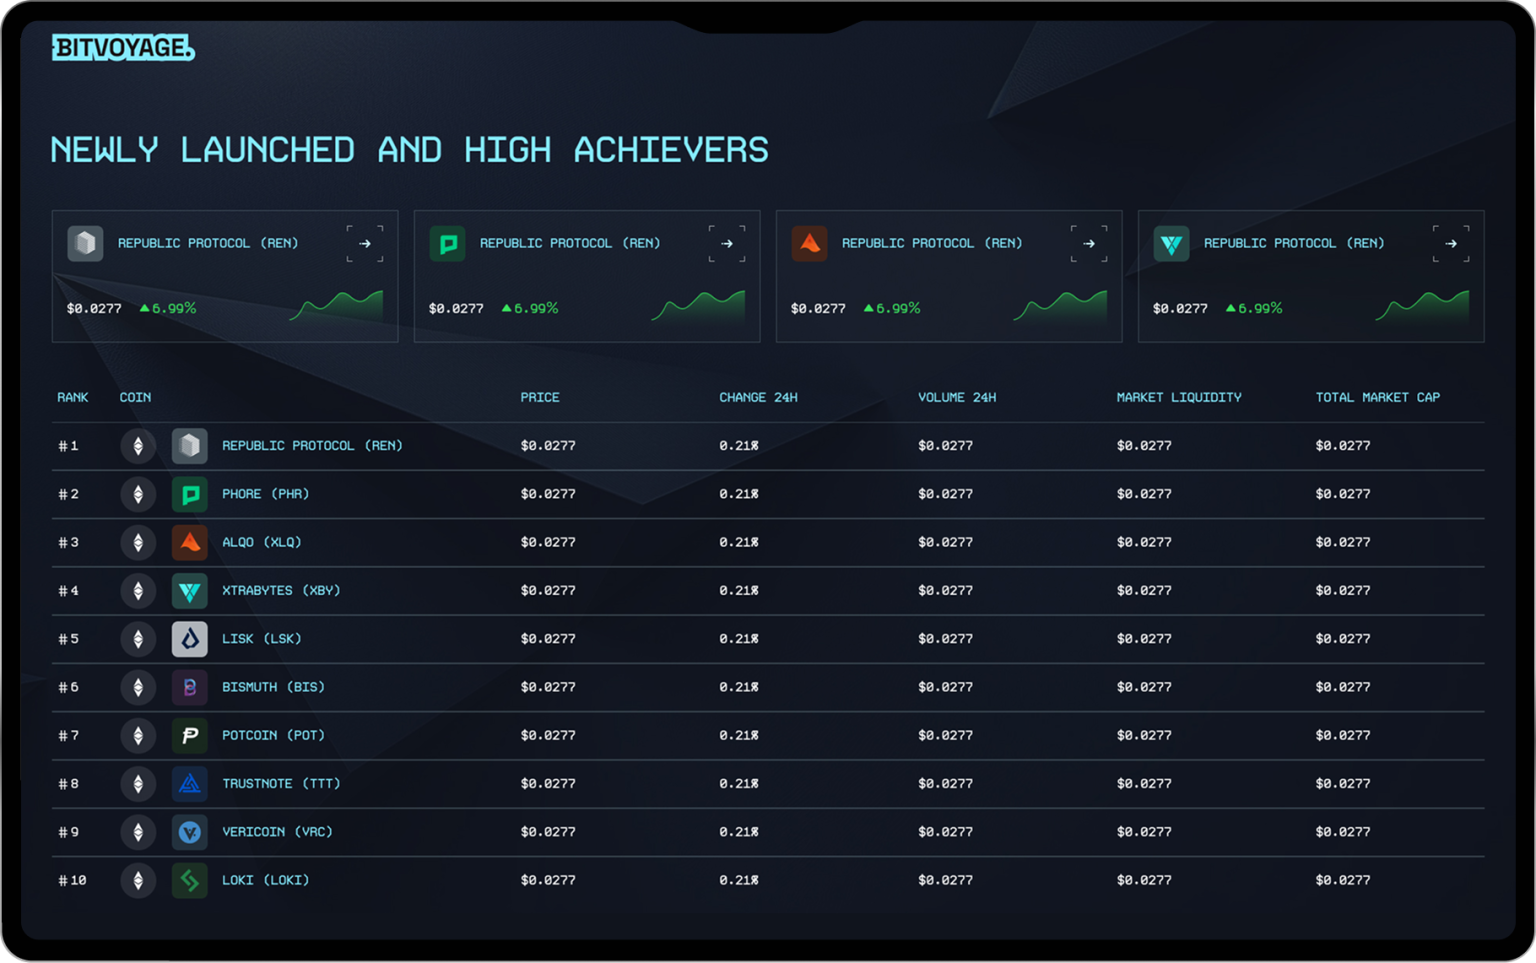This screenshot has height=963, width=1536.
Task: Click the Ethereum icon in the Potcoin row
Action: tap(138, 736)
